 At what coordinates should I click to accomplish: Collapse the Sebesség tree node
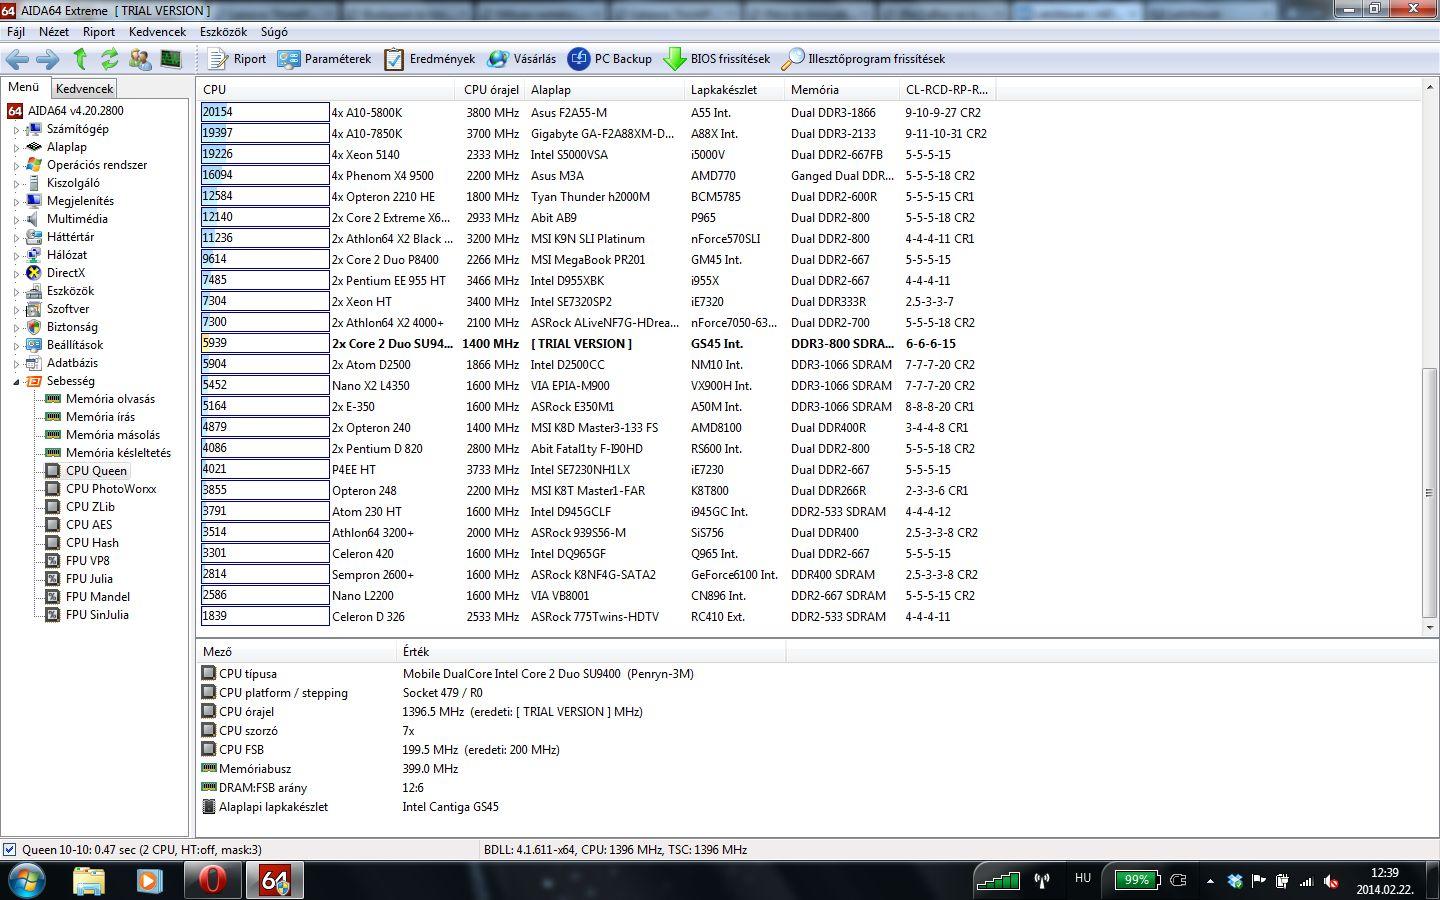(x=16, y=382)
